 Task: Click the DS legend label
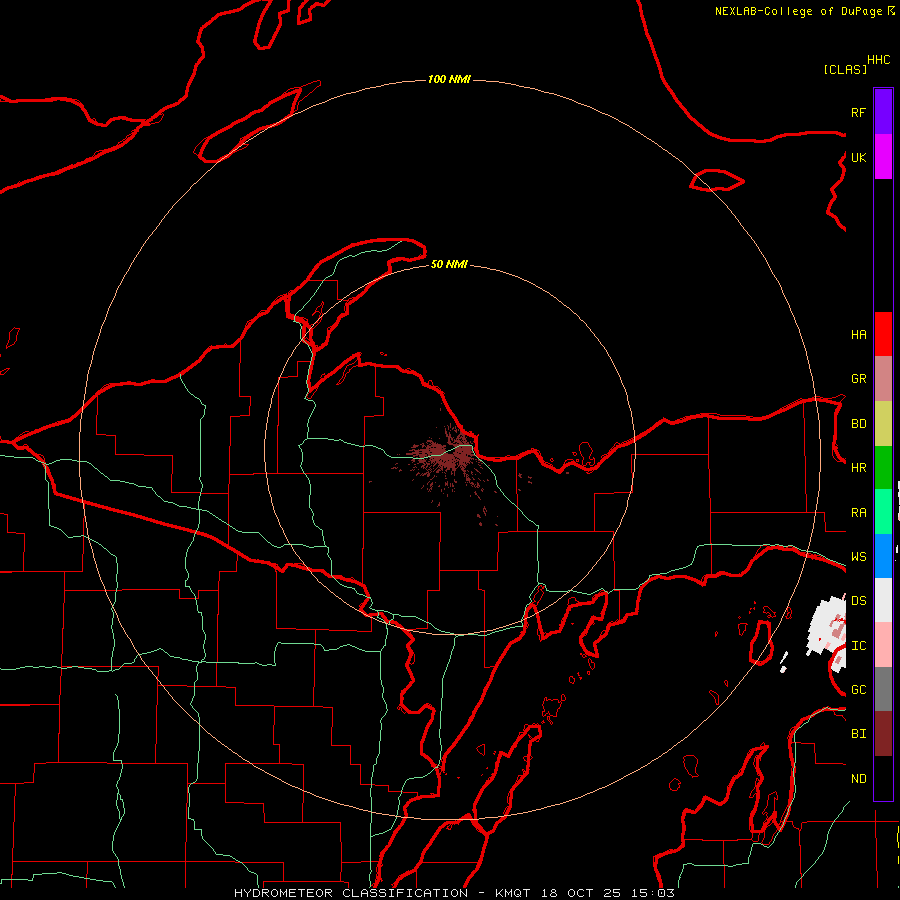tap(858, 601)
